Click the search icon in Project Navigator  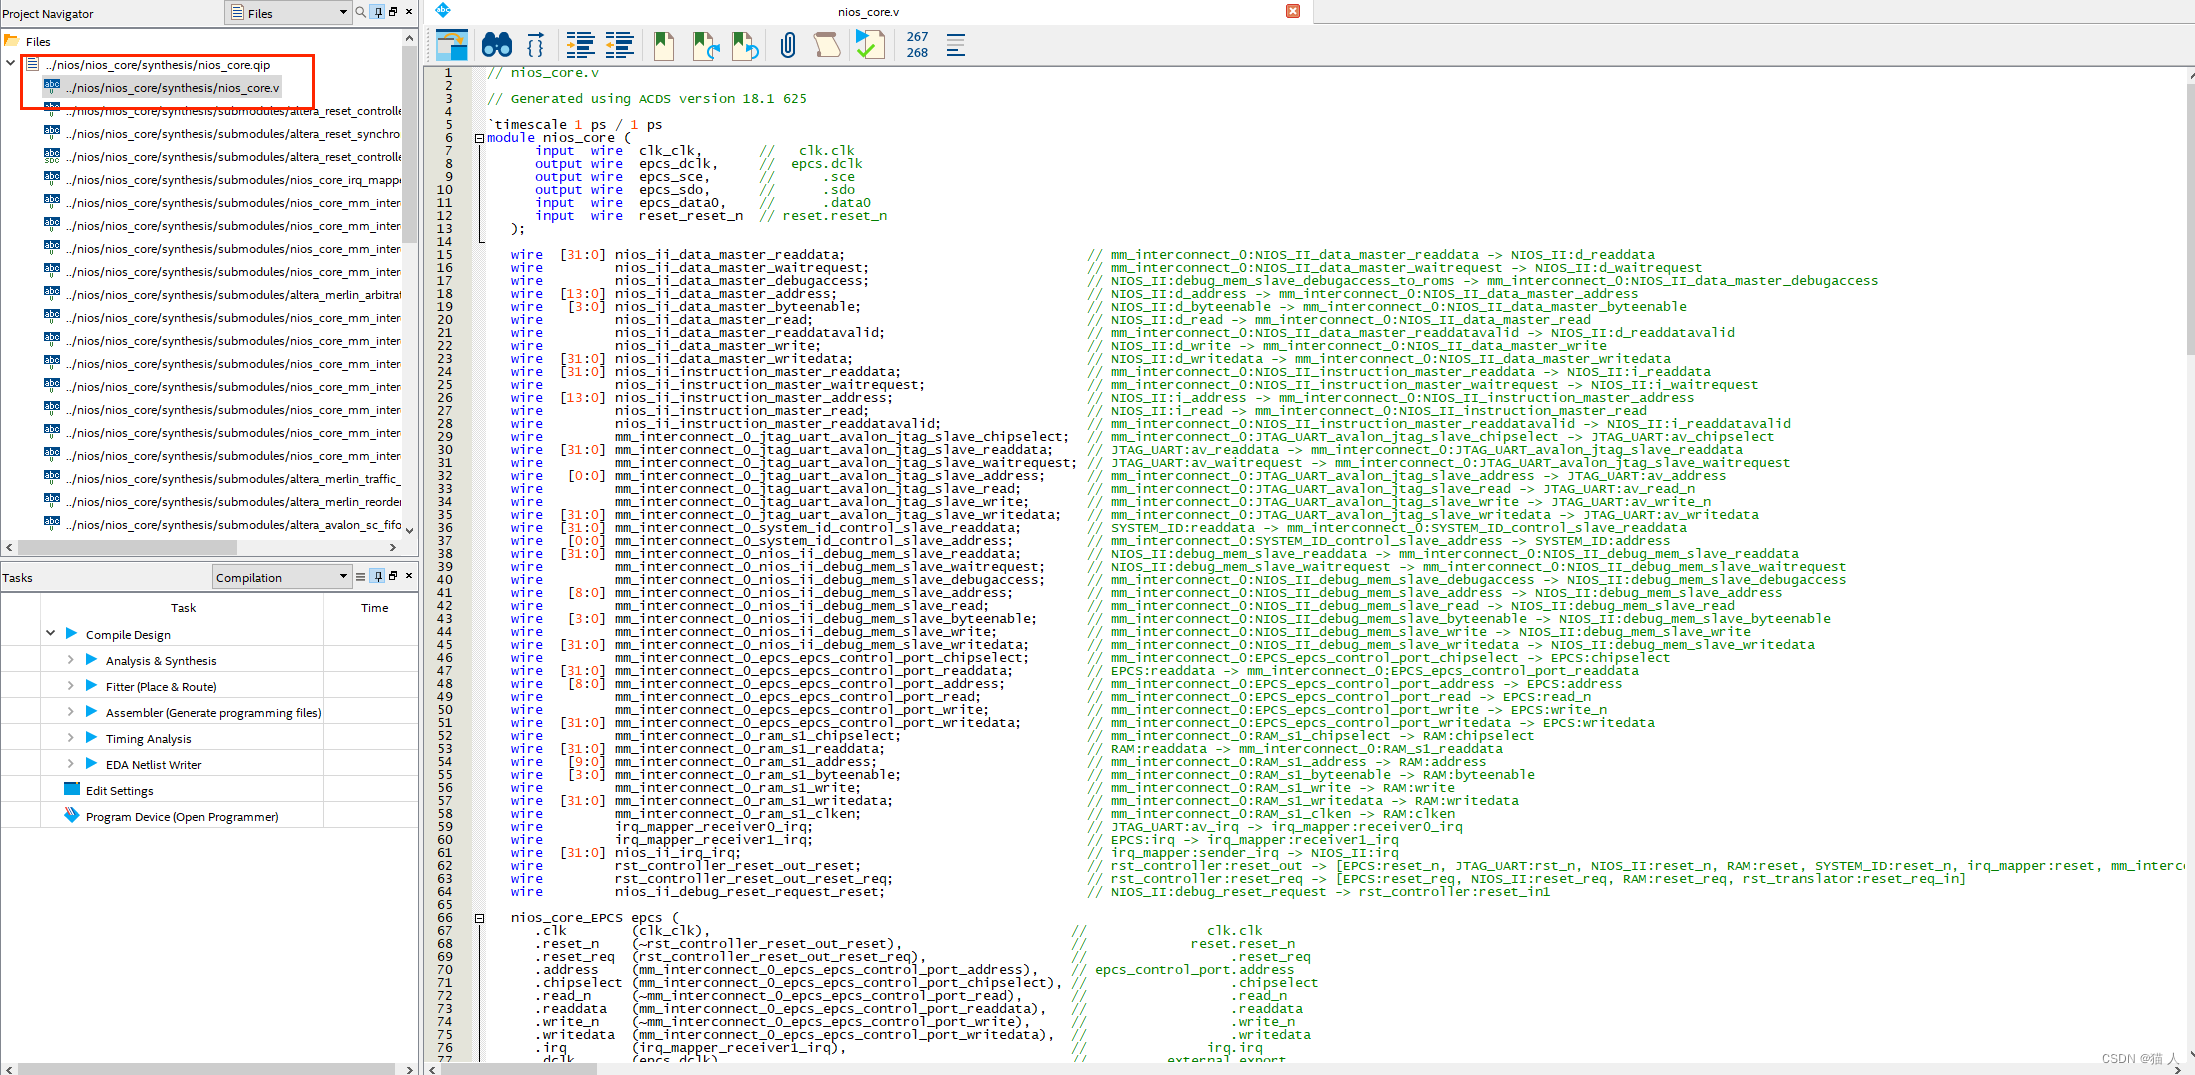point(361,12)
